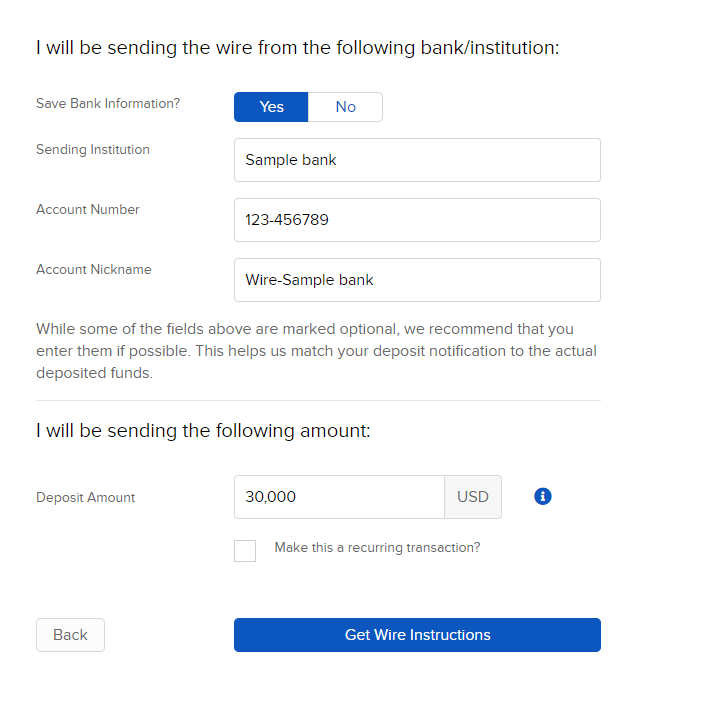The image size is (725, 726).
Task: Click the Sending Institution field containing Sample bank
Action: 417,160
